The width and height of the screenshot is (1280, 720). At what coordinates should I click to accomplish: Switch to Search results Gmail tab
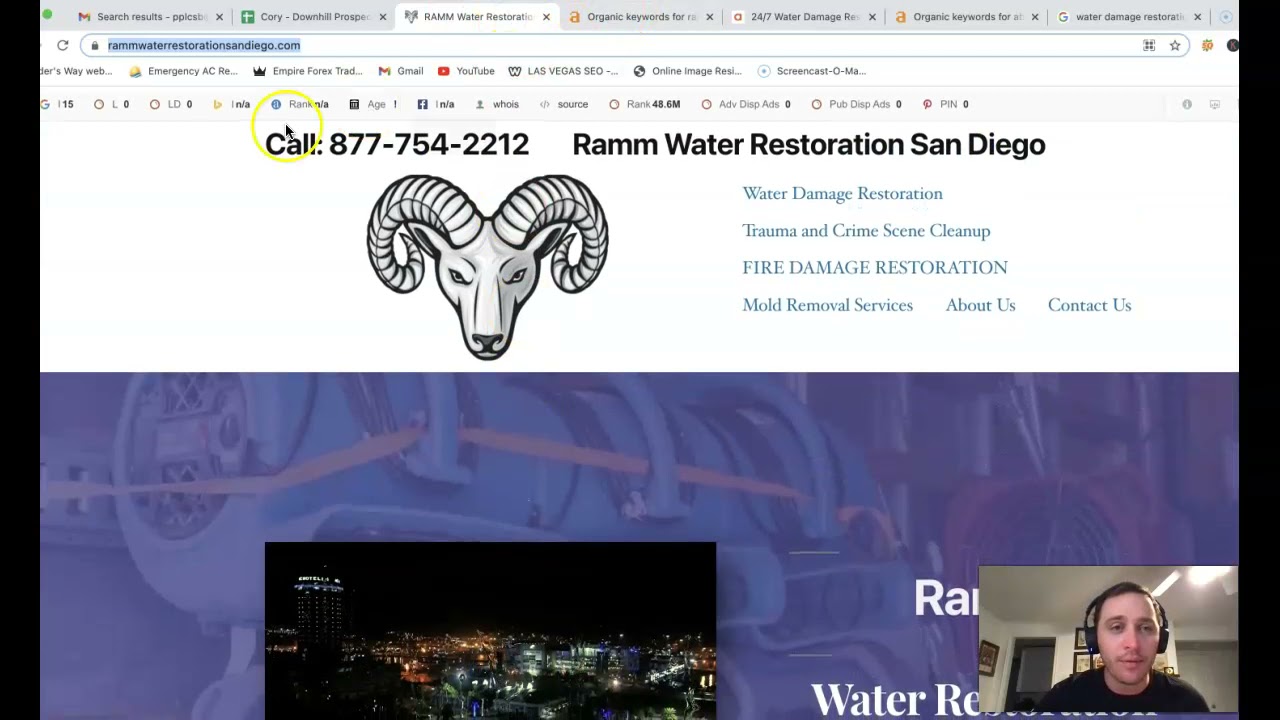pyautogui.click(x=151, y=17)
